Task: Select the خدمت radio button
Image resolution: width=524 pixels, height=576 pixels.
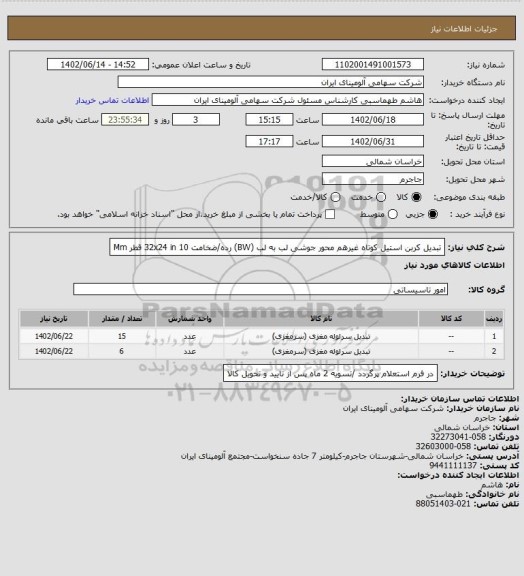Action: tap(381, 197)
